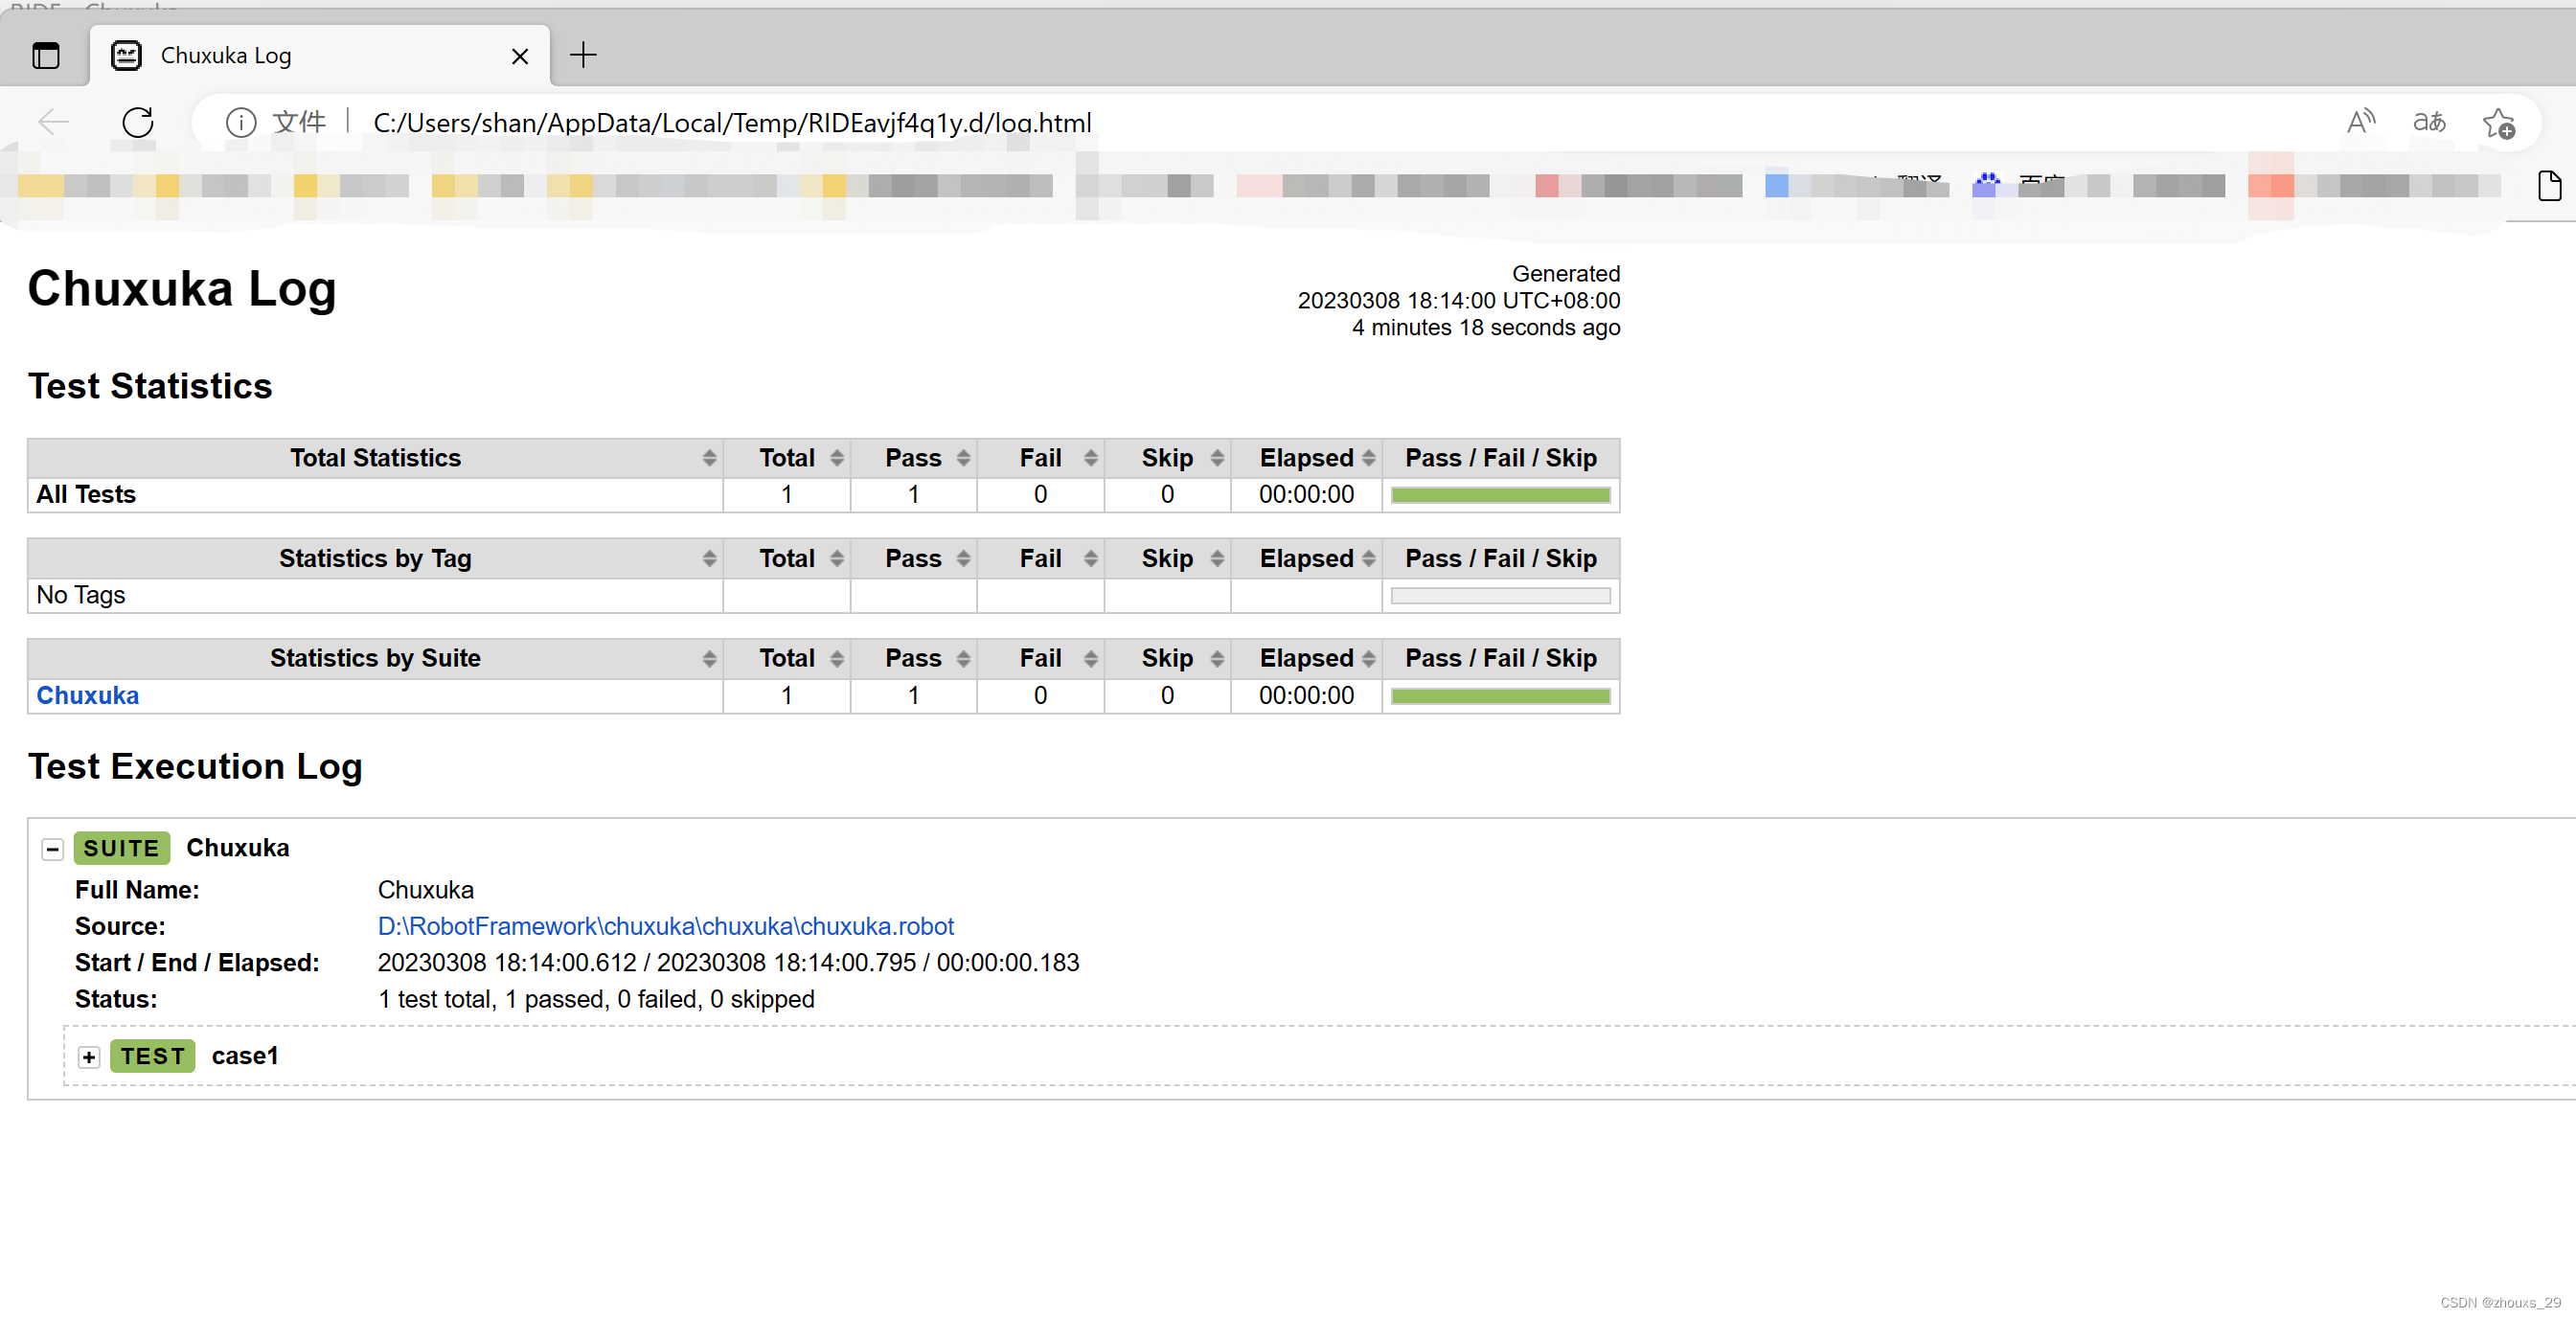Add page to favorites star icon
The image size is (2576, 1318).
[x=2498, y=123]
